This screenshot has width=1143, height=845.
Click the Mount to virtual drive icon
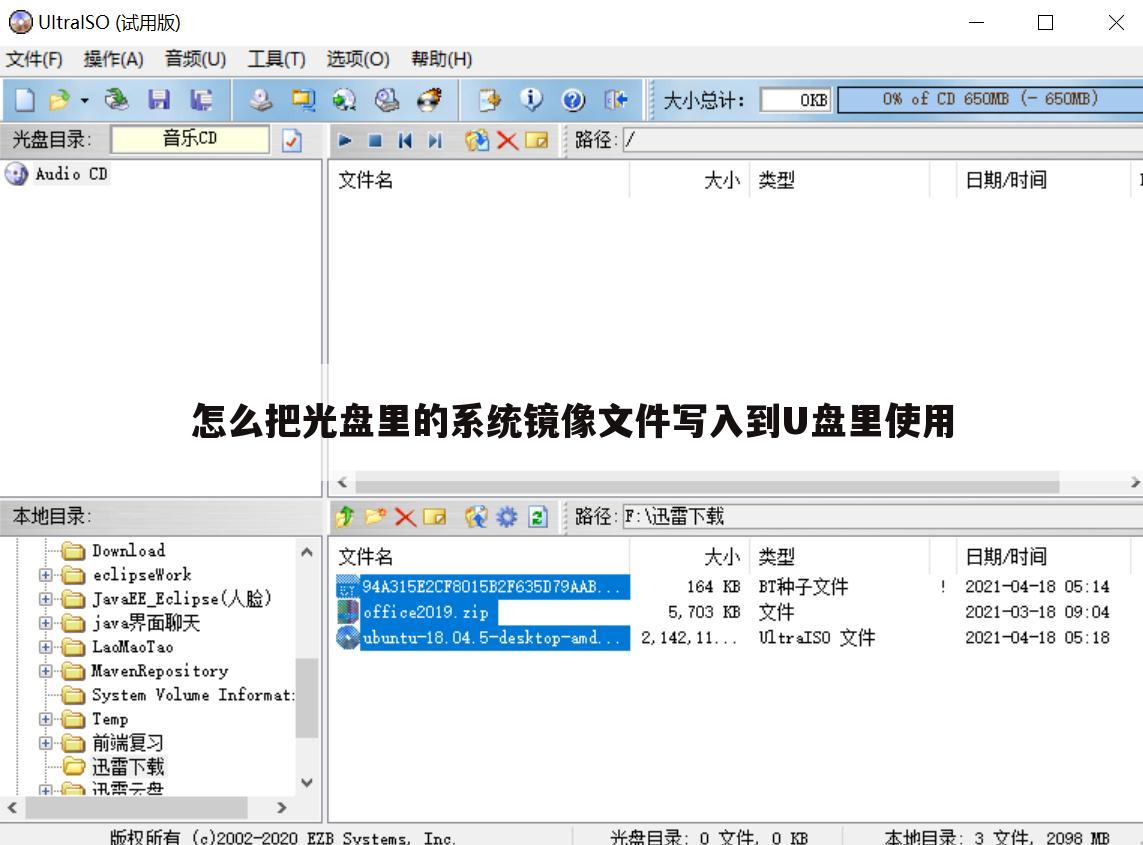pos(387,99)
